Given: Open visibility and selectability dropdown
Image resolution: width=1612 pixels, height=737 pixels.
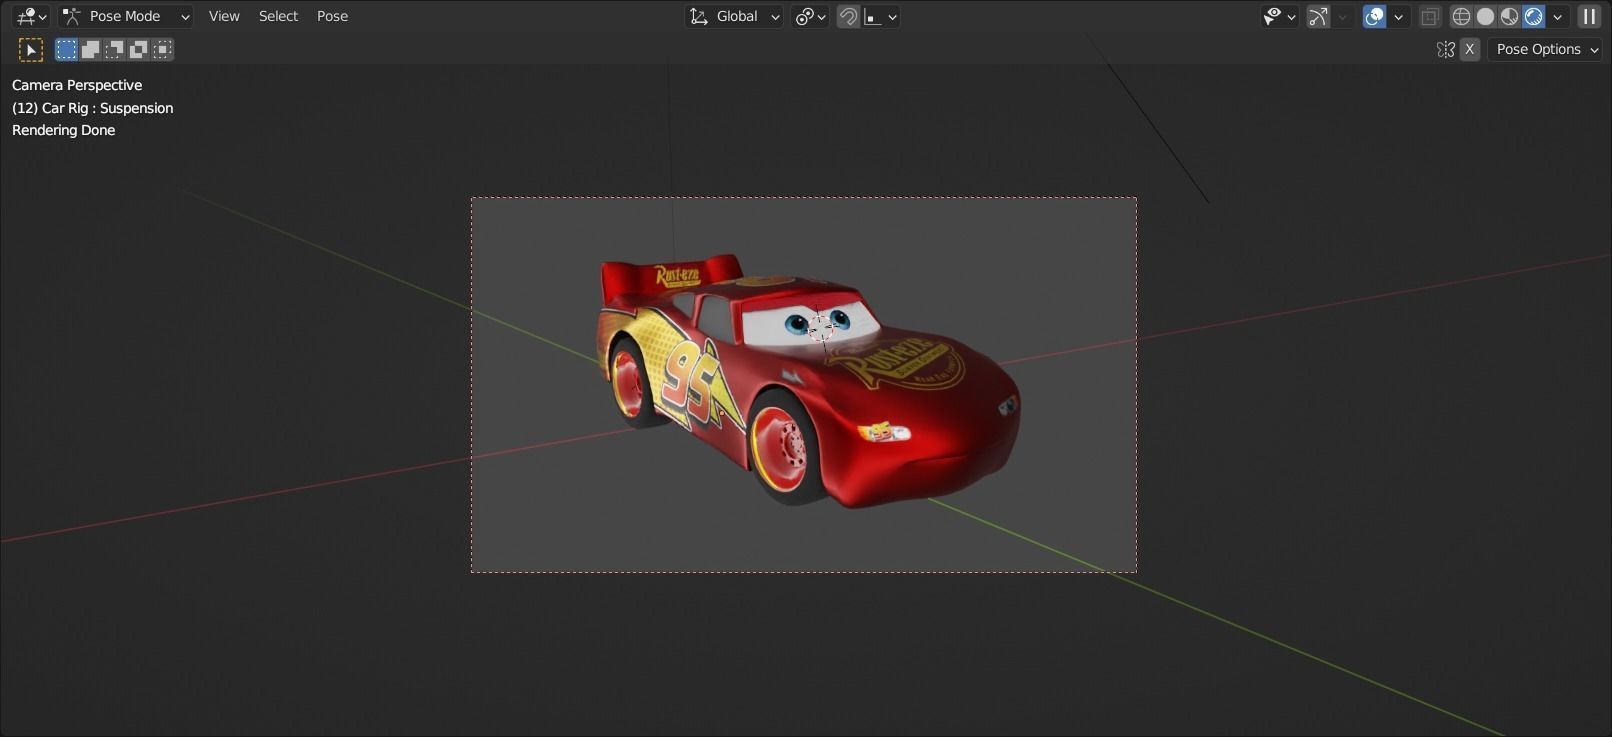Looking at the screenshot, I should [x=1279, y=16].
